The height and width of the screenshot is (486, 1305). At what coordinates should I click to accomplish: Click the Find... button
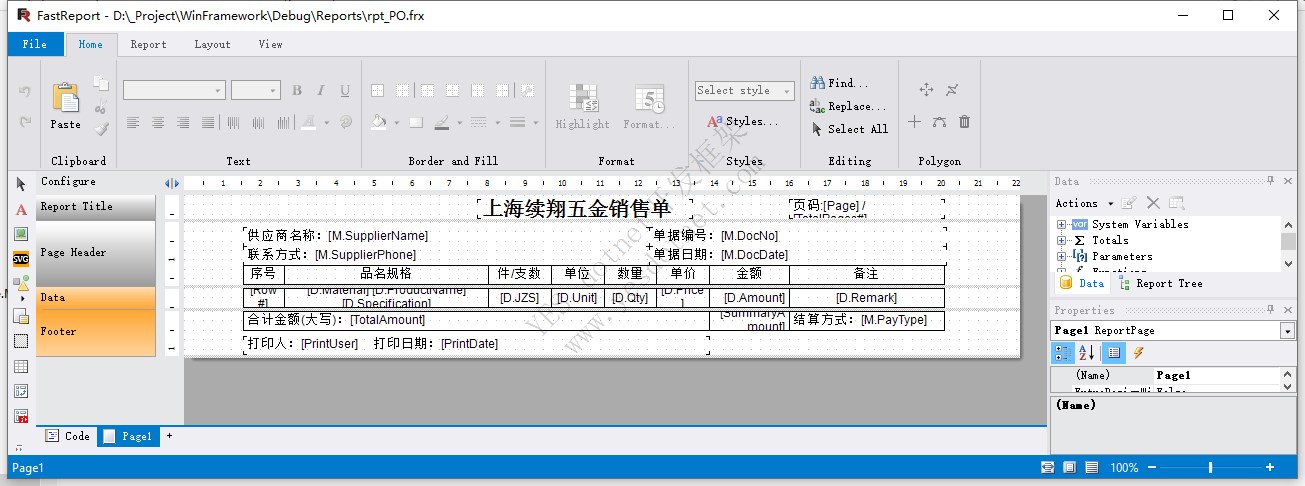[840, 83]
